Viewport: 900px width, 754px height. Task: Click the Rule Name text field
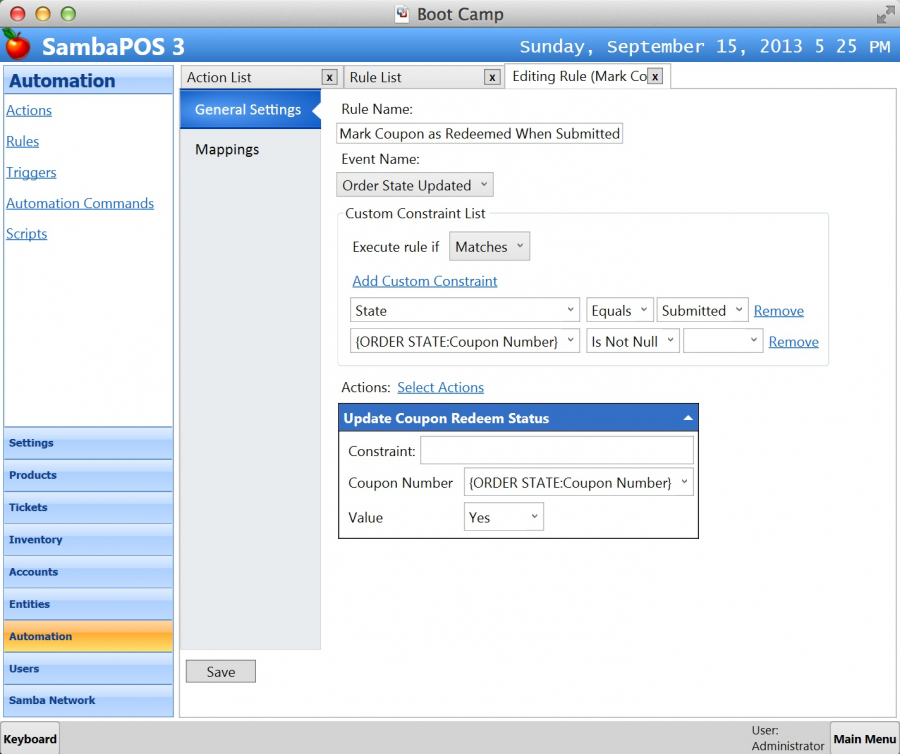480,133
